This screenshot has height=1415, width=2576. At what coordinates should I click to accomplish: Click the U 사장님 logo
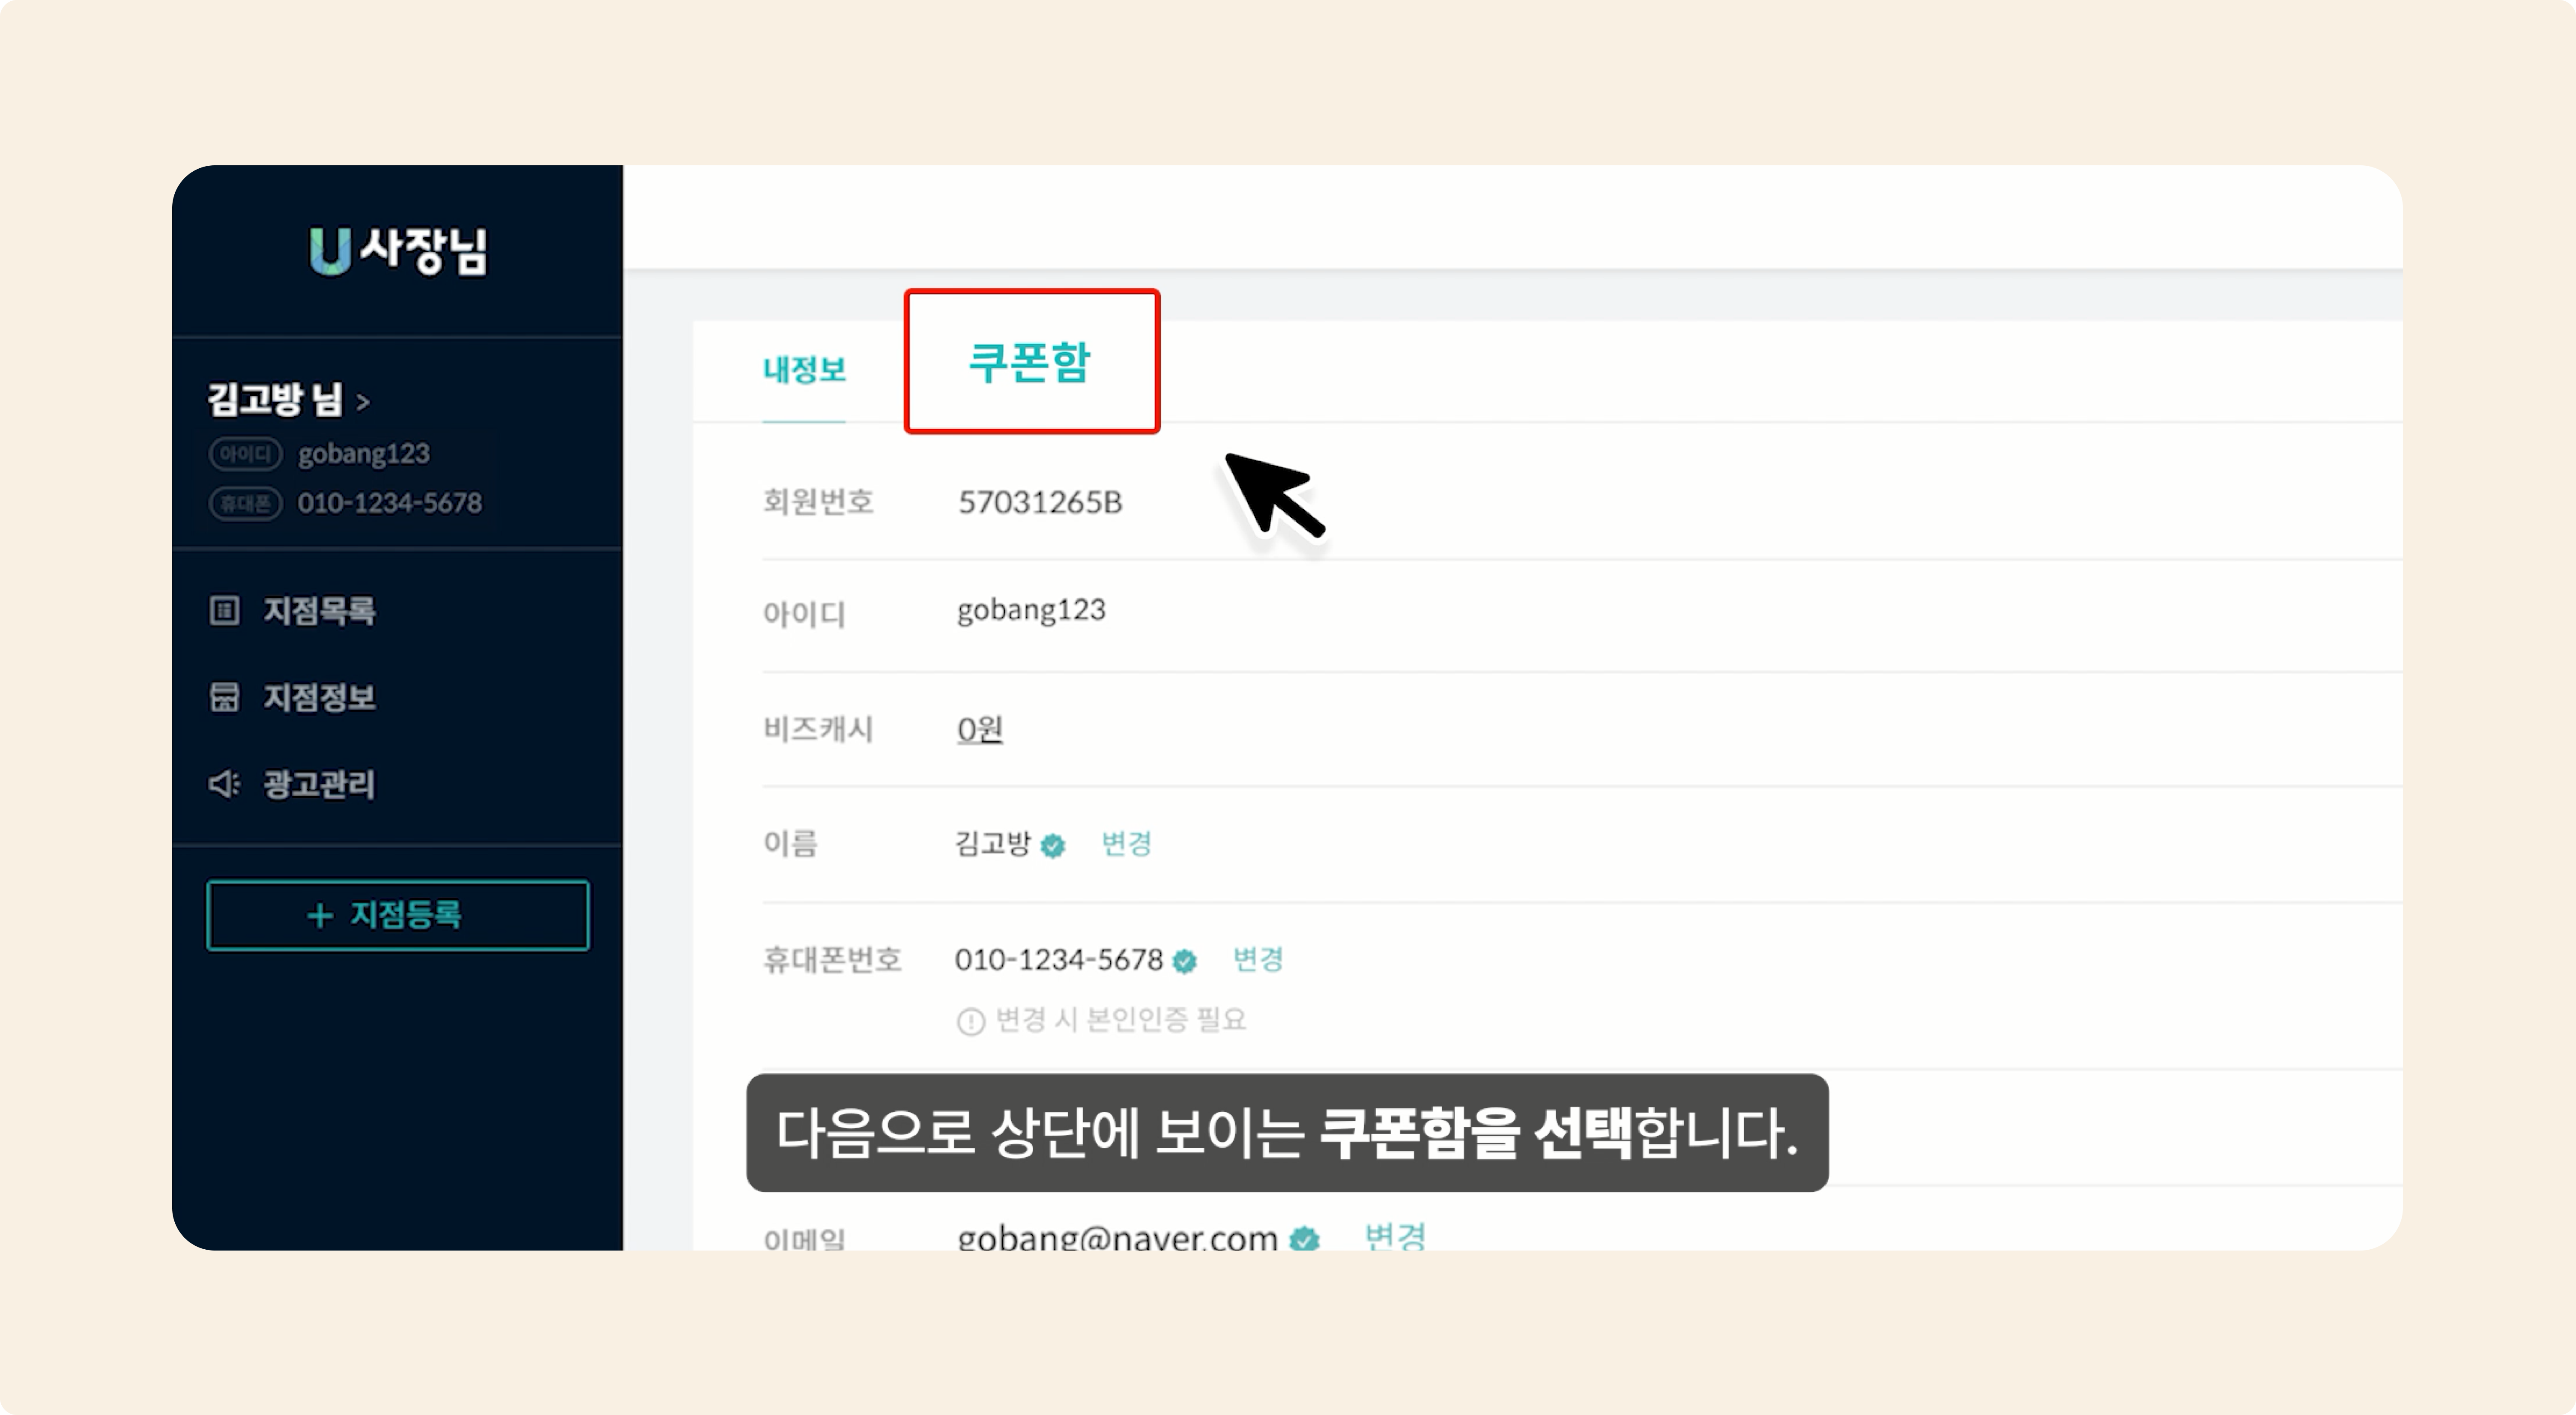pos(398,251)
